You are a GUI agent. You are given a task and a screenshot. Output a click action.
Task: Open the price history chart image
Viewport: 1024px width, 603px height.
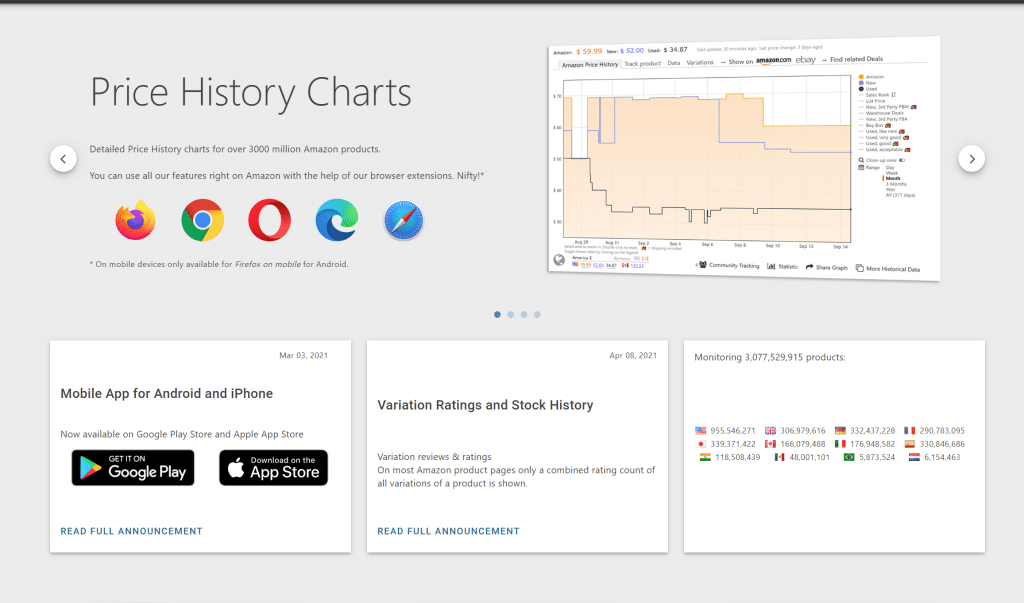pyautogui.click(x=743, y=160)
